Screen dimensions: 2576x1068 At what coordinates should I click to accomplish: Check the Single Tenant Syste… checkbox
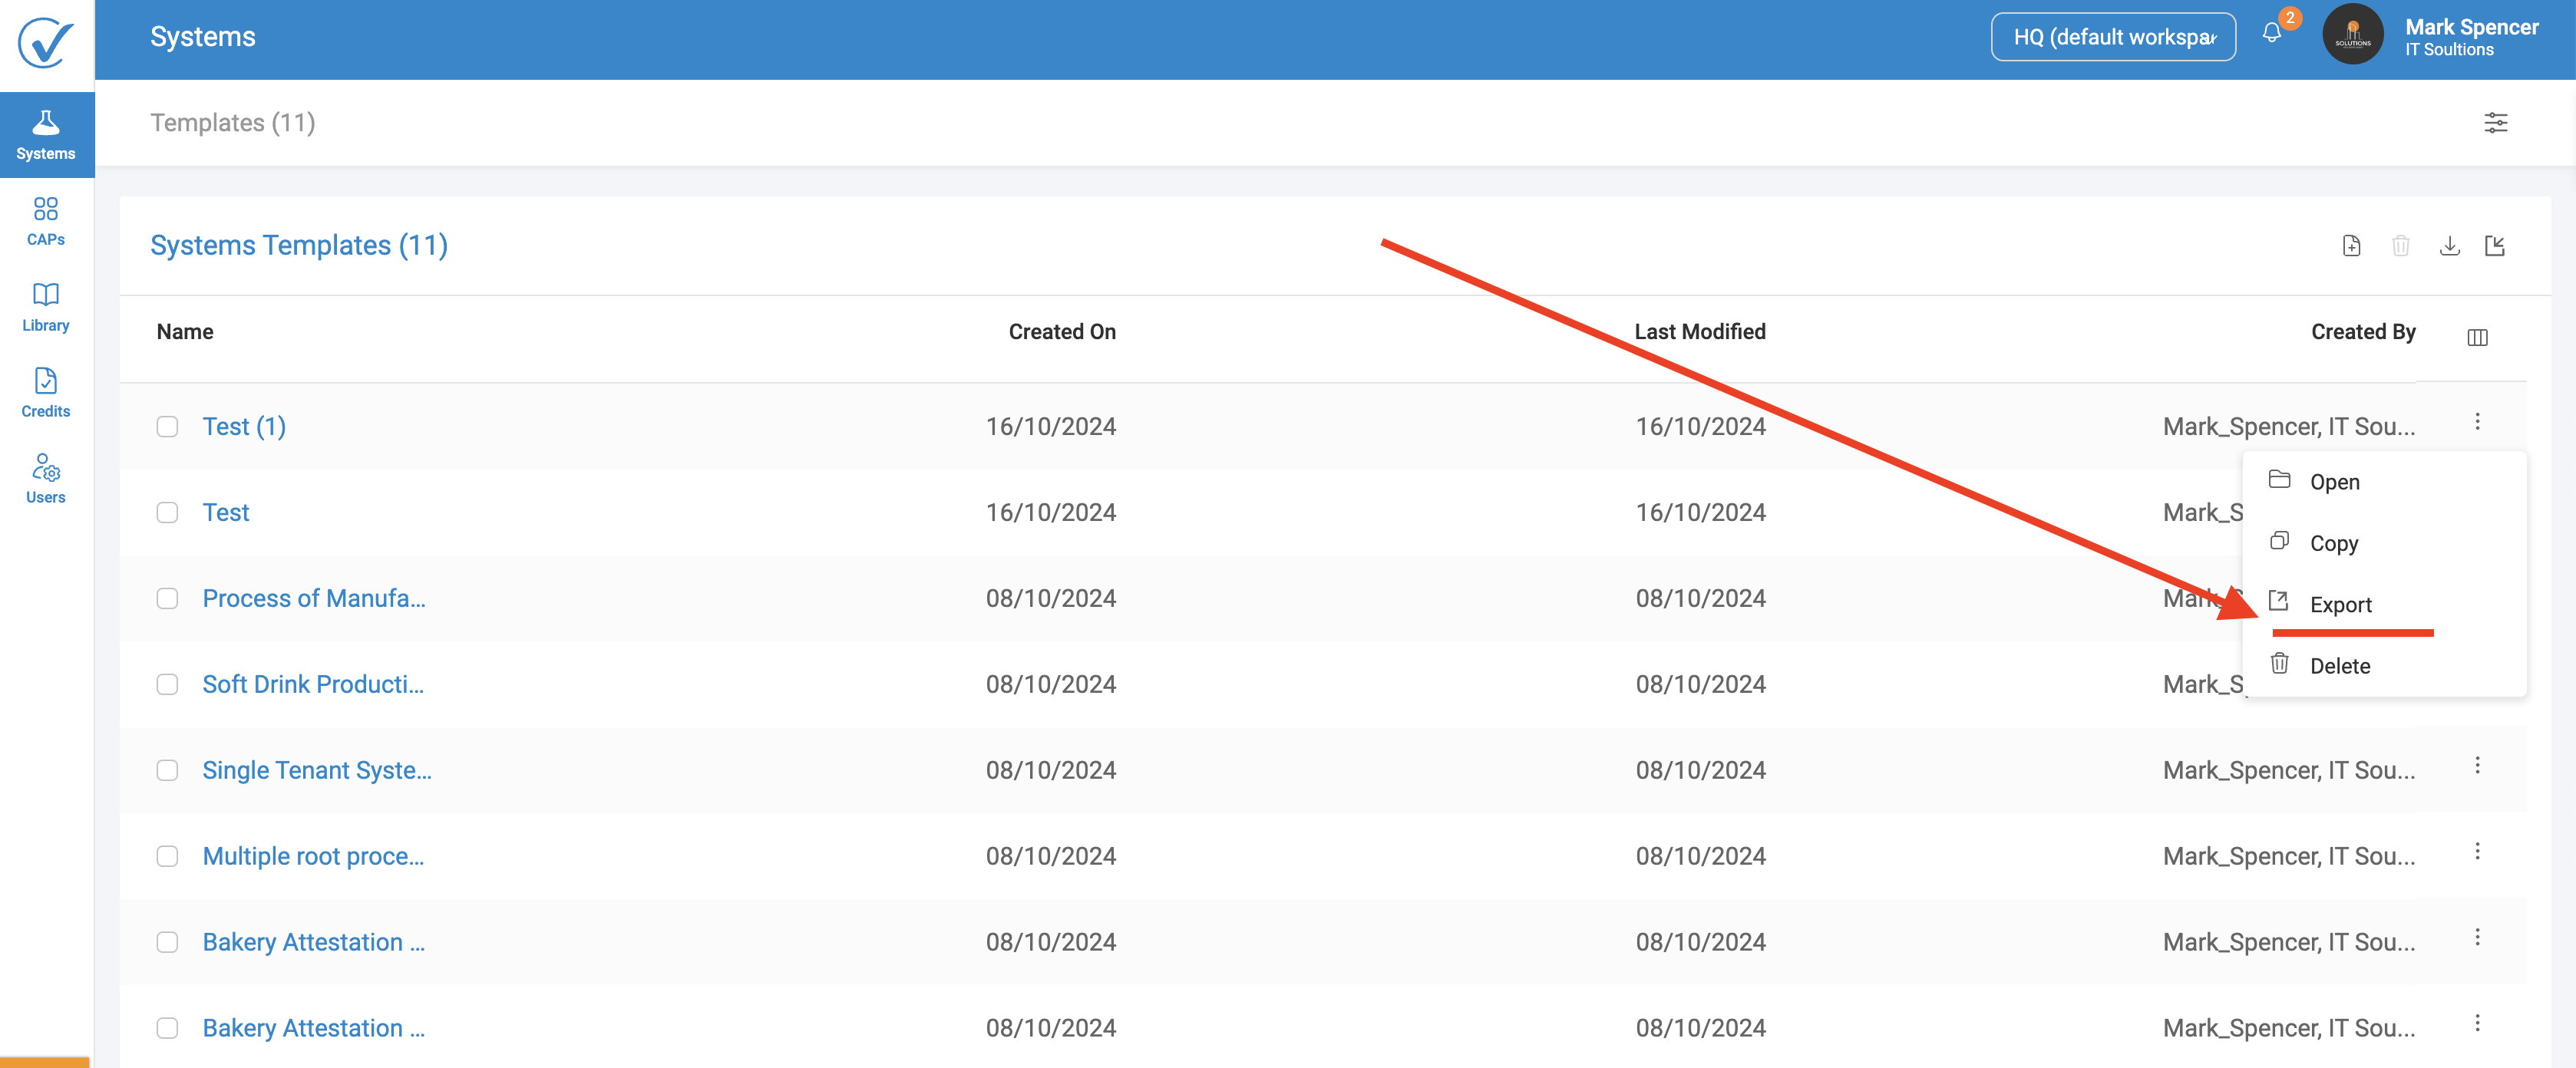pyautogui.click(x=168, y=771)
